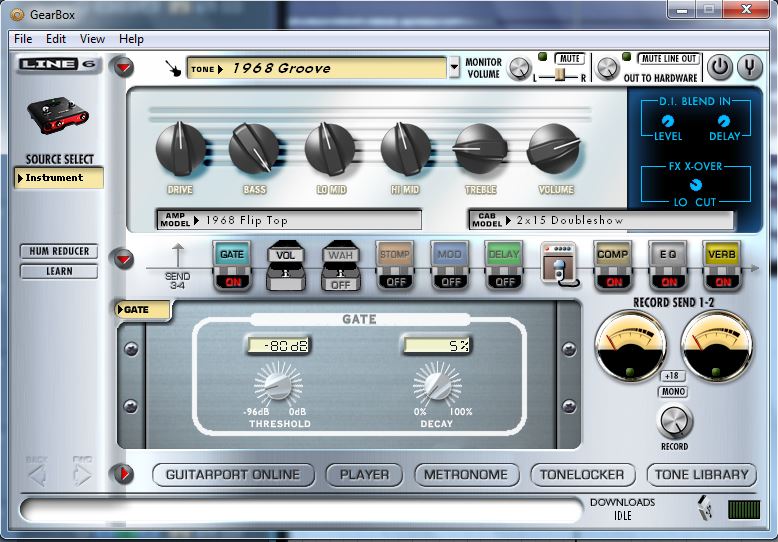Open the View menu
778x542 pixels.
(x=92, y=39)
